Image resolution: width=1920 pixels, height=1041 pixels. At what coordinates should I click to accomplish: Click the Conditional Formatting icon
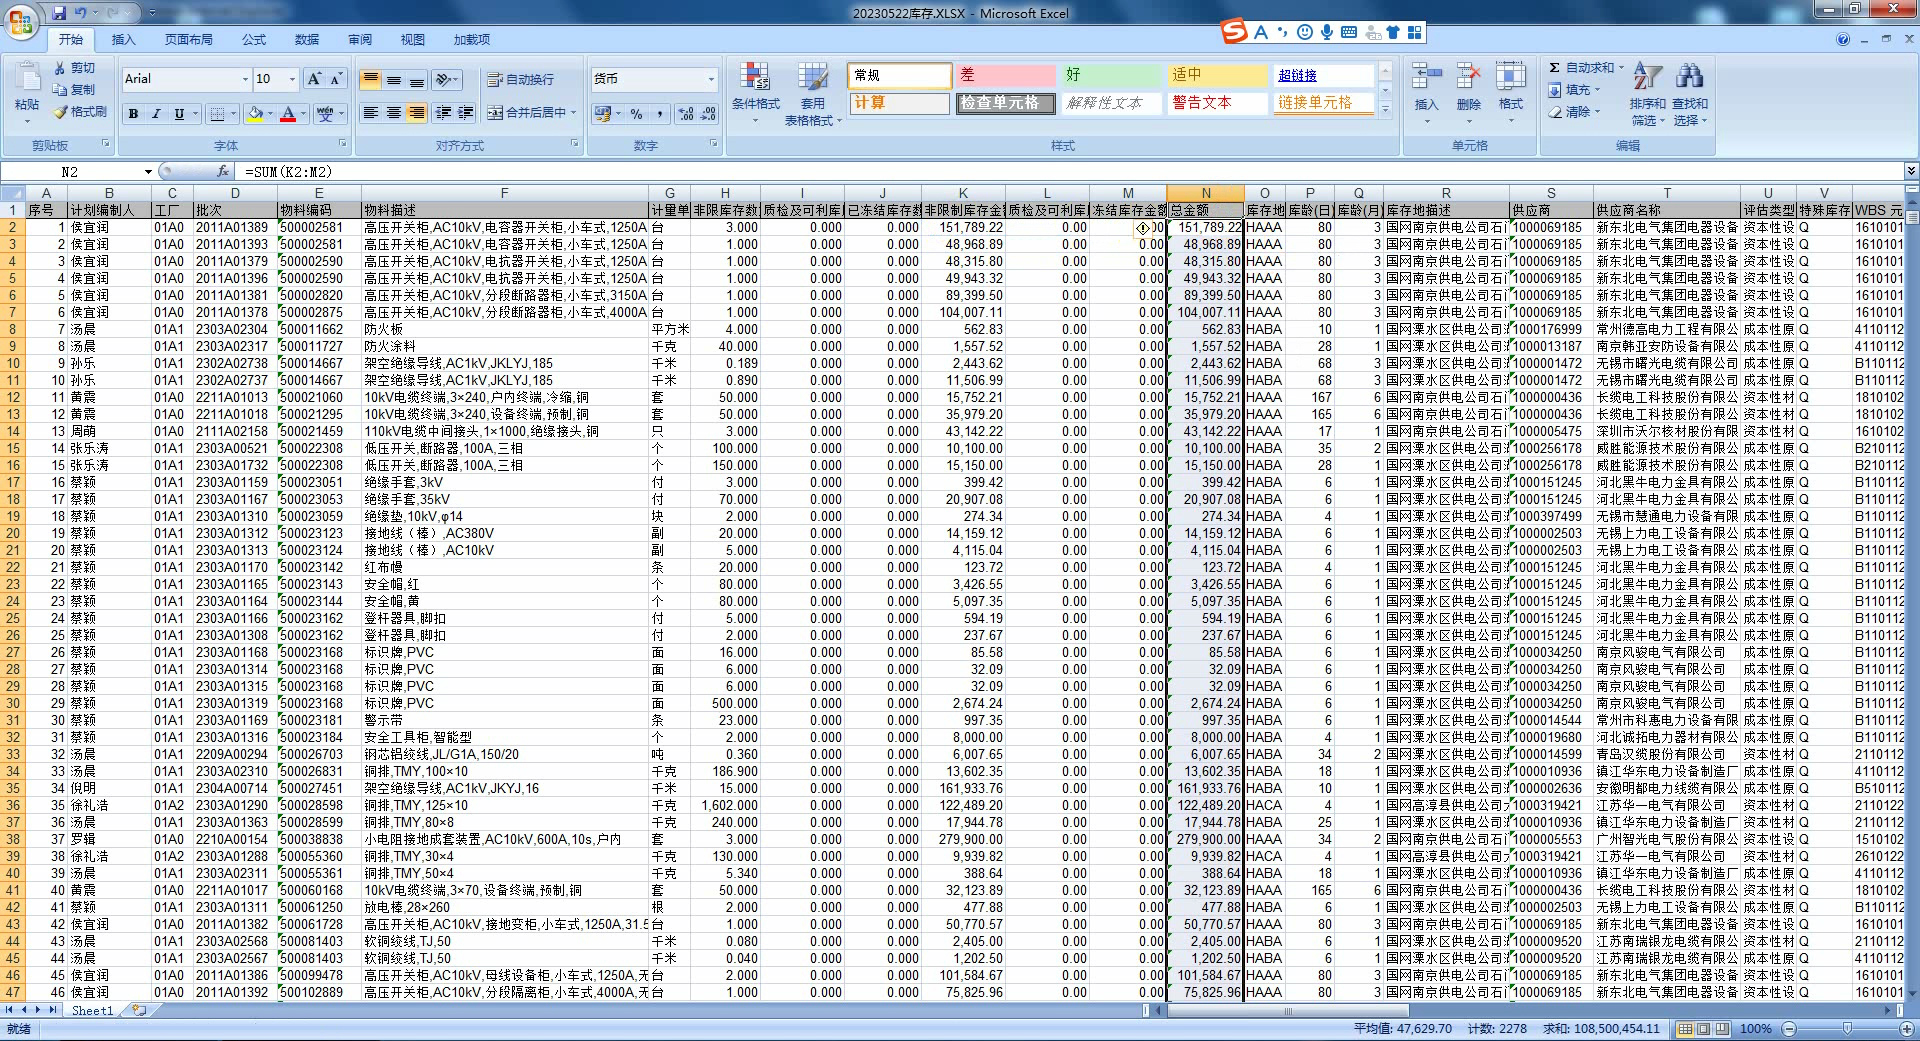point(755,78)
